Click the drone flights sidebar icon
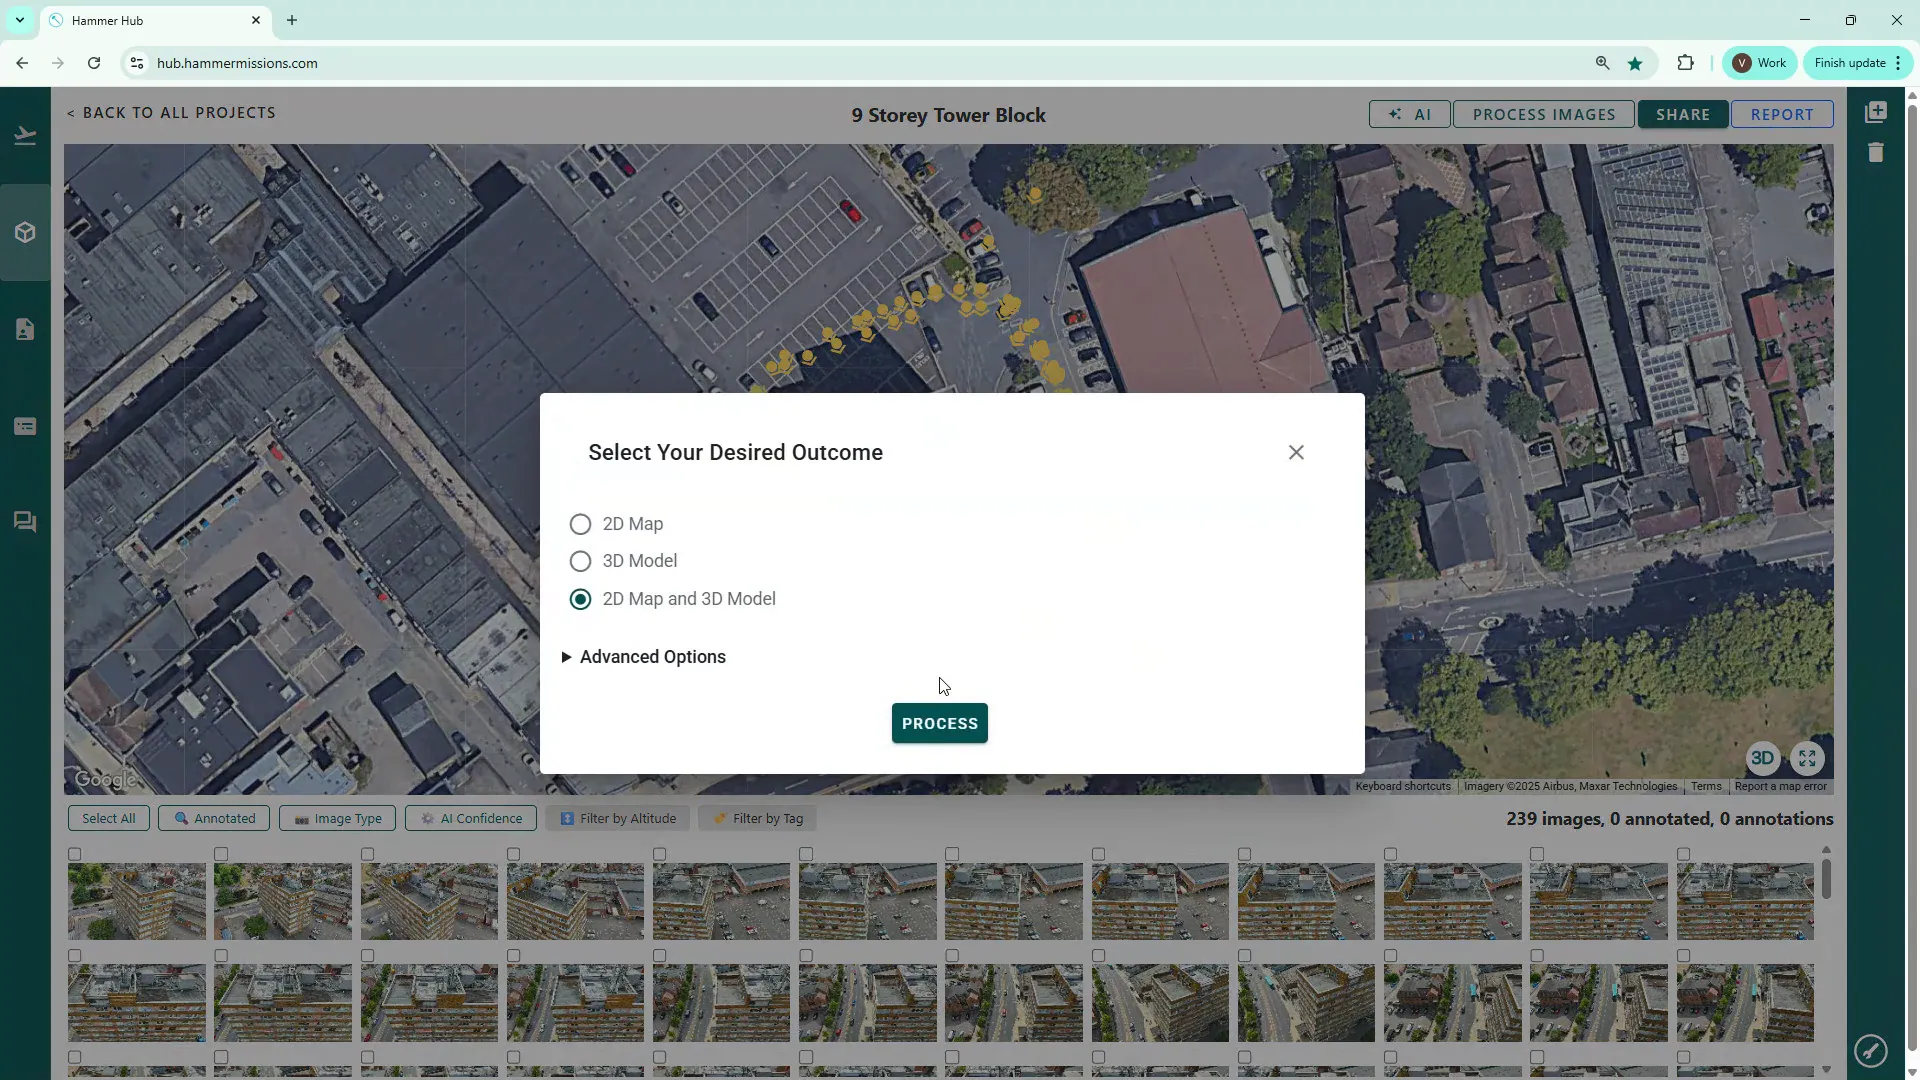1920x1080 pixels. [x=25, y=136]
